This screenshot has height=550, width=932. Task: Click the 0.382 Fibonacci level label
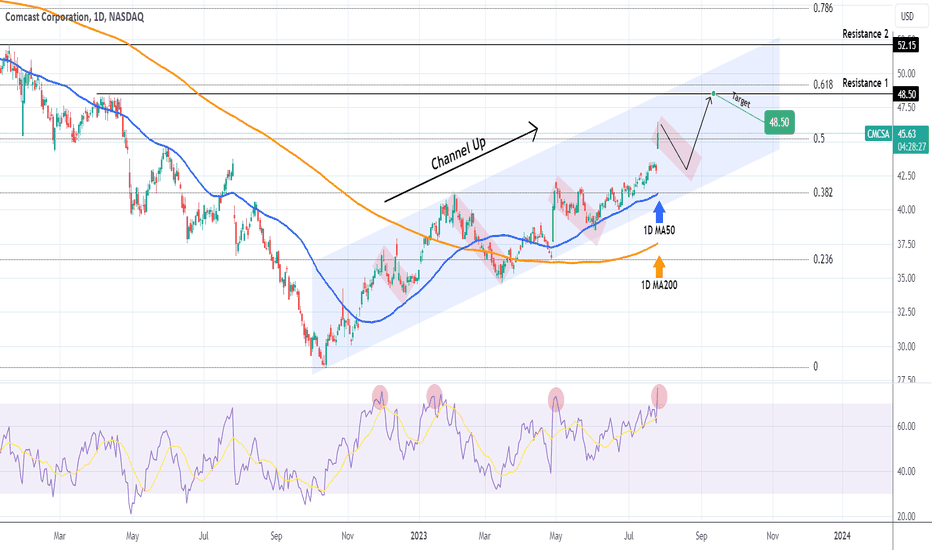(823, 193)
